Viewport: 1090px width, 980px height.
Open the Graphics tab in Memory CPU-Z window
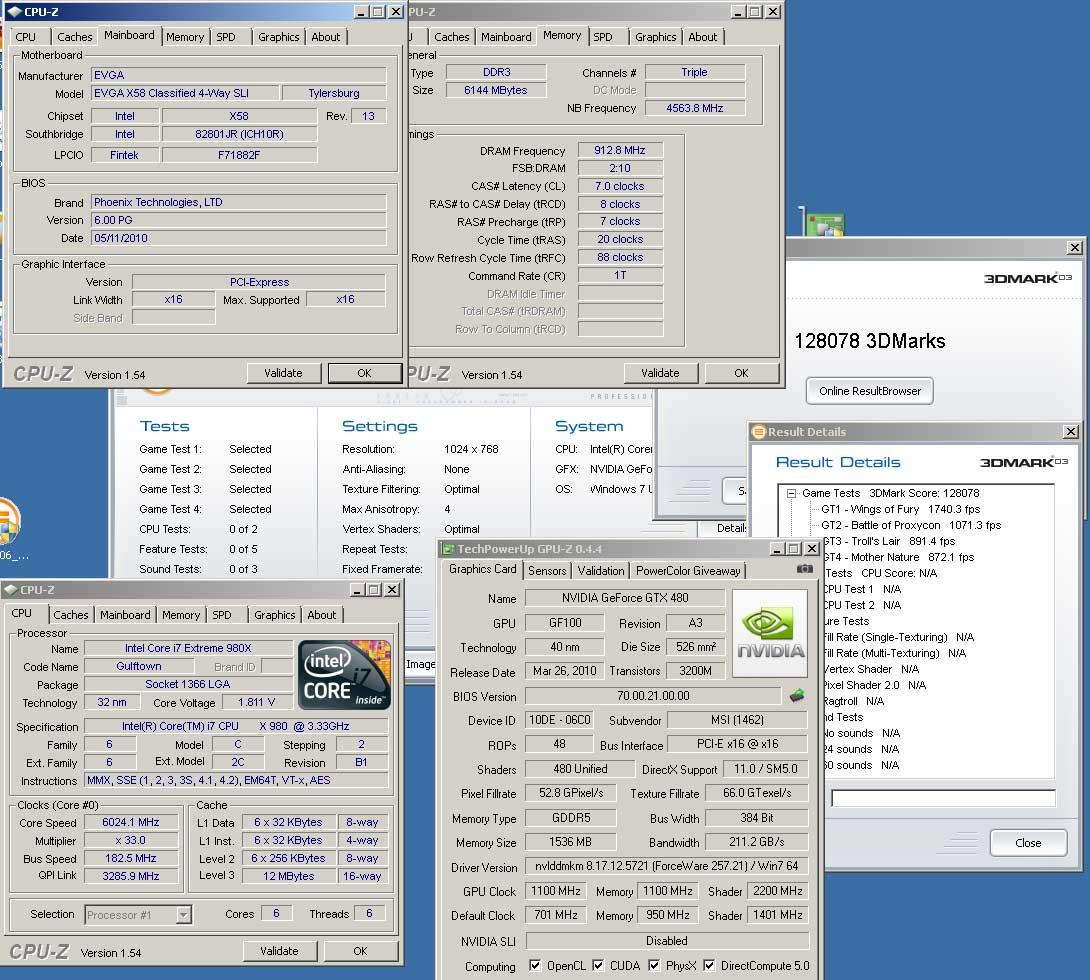coord(656,37)
